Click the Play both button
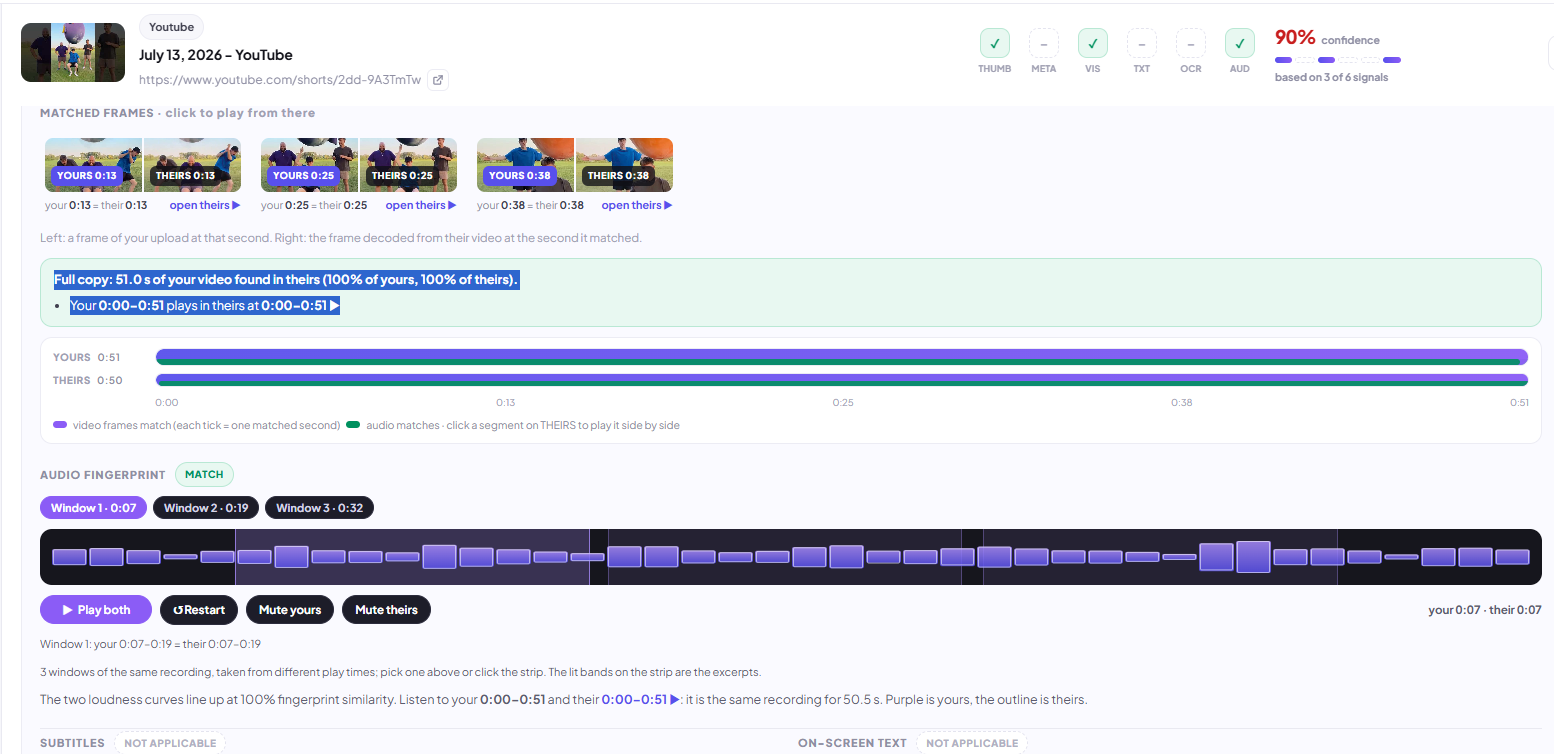 [96, 610]
